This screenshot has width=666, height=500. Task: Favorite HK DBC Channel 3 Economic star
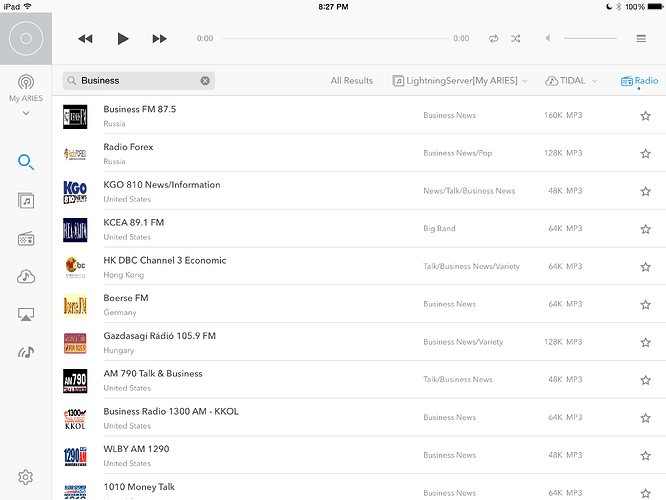click(646, 267)
